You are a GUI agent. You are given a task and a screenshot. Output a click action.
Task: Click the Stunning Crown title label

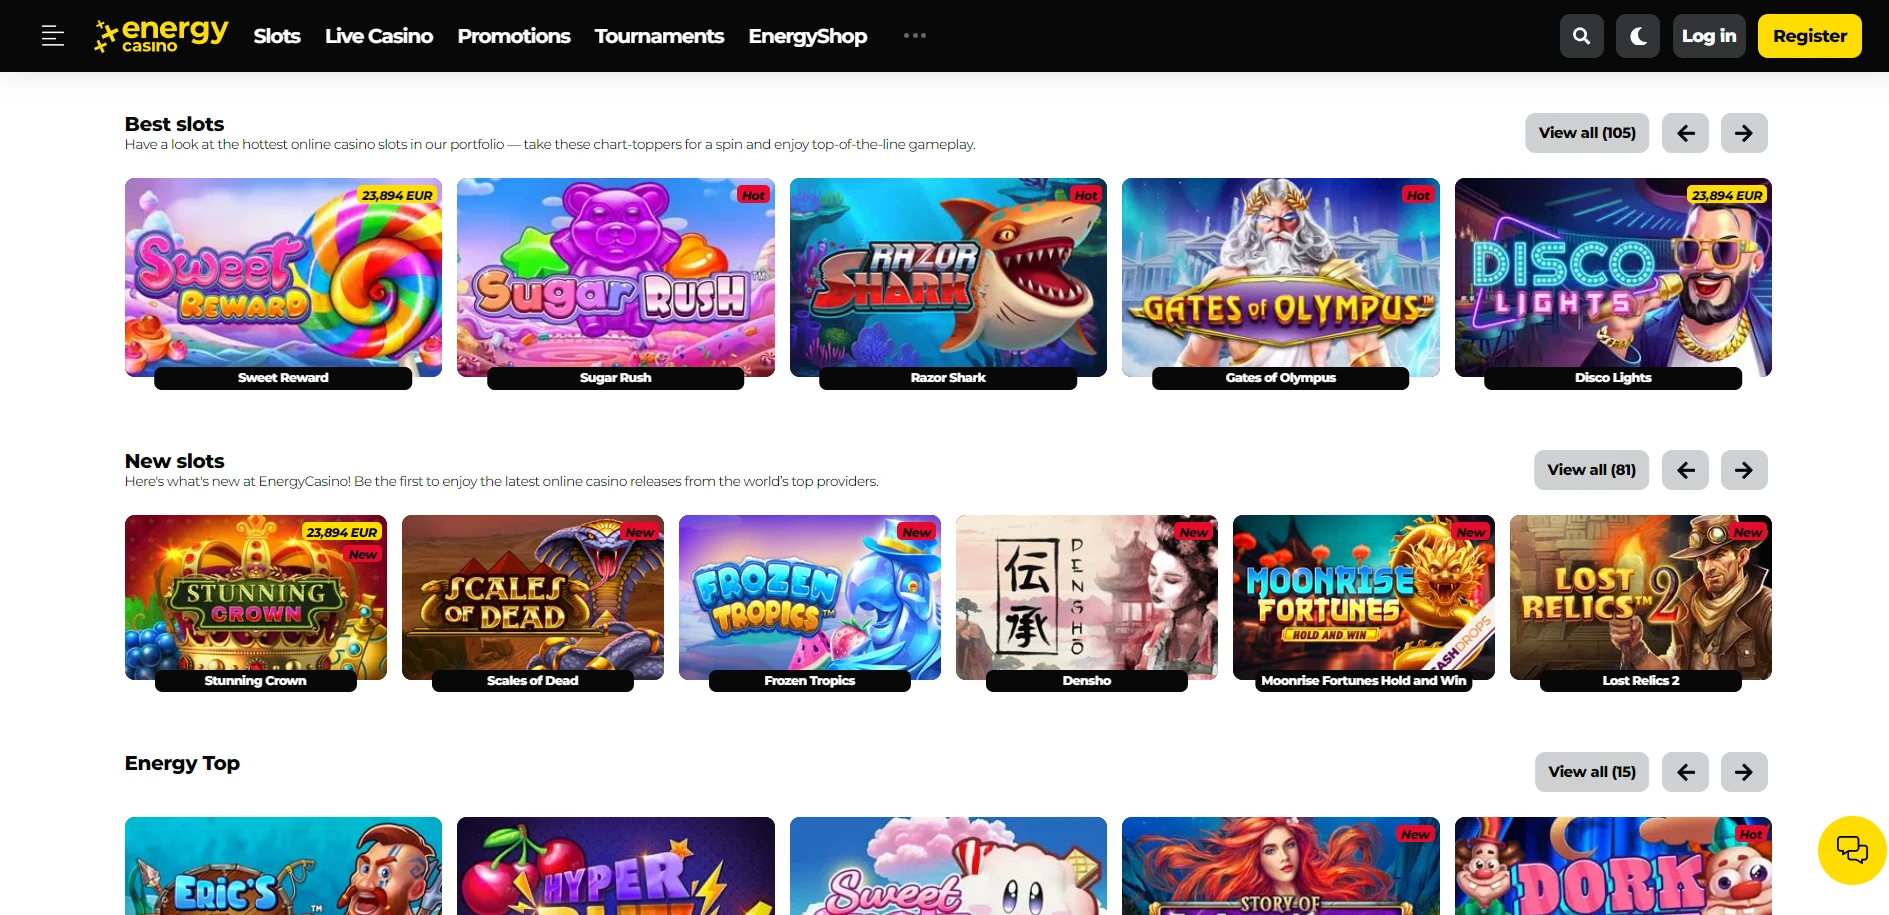coord(256,681)
